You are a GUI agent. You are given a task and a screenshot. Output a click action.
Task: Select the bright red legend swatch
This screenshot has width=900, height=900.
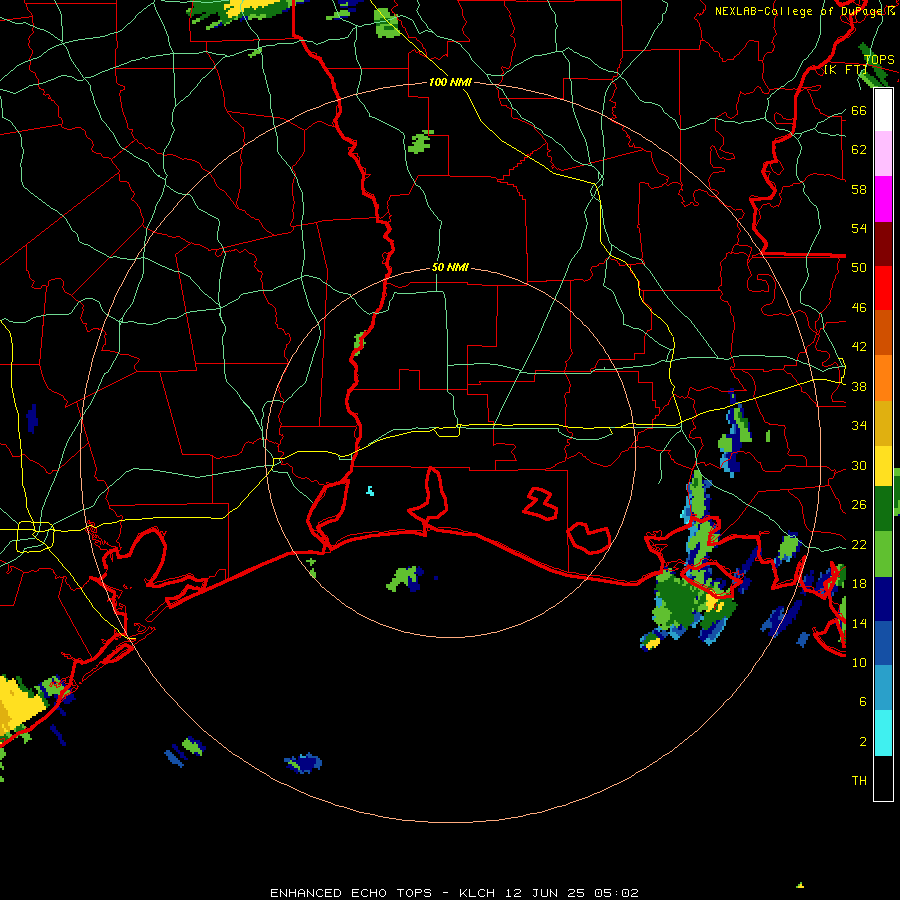pyautogui.click(x=883, y=288)
